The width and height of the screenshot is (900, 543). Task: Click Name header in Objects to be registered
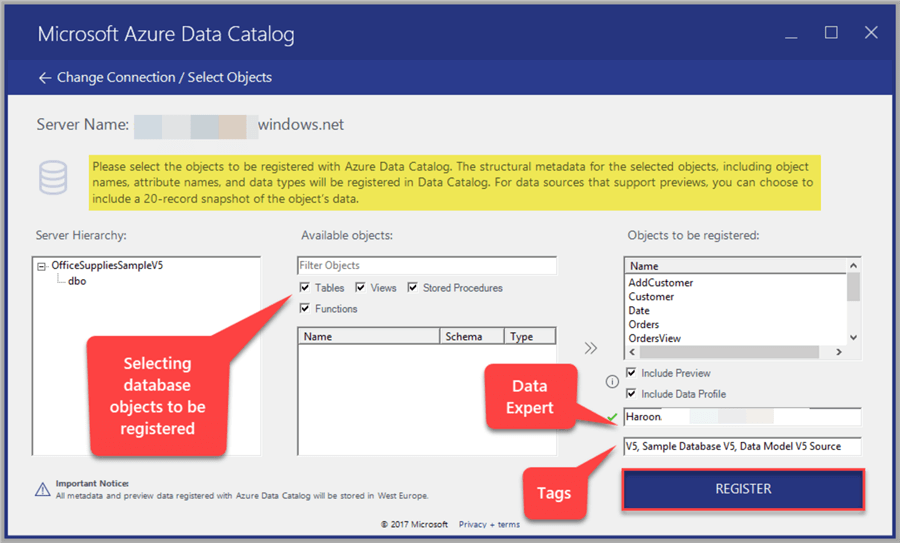tap(736, 266)
